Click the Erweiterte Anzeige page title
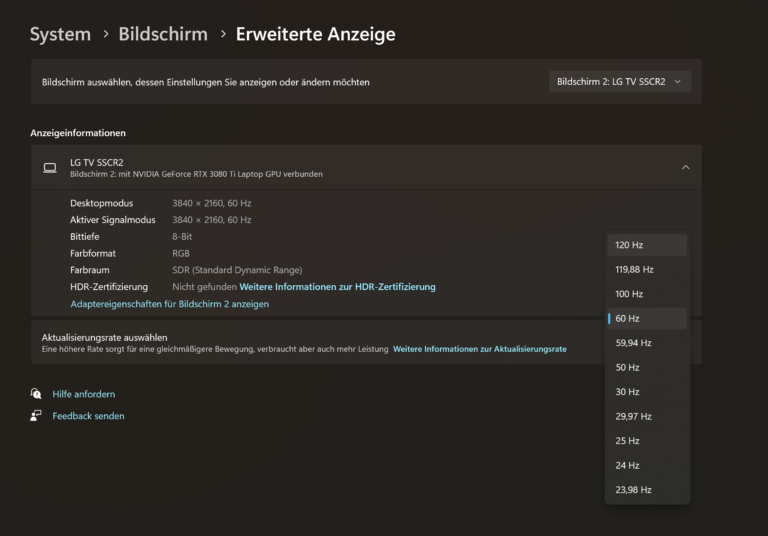Screen dimensions: 768x536 [315, 34]
